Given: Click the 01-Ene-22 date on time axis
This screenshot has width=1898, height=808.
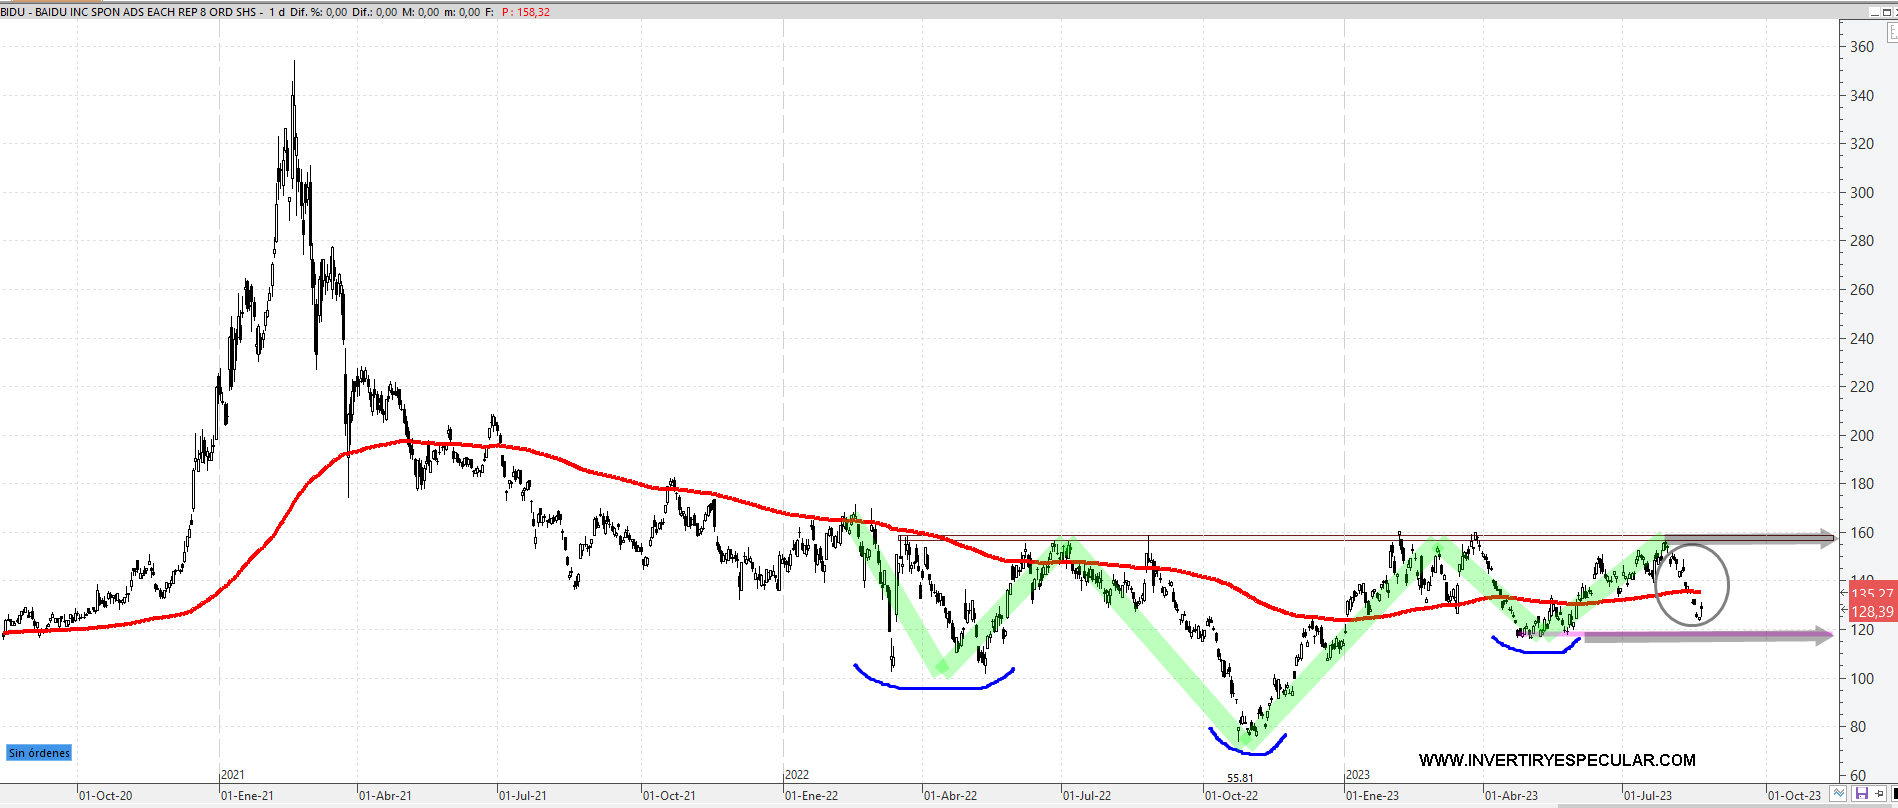Looking at the screenshot, I should point(811,796).
